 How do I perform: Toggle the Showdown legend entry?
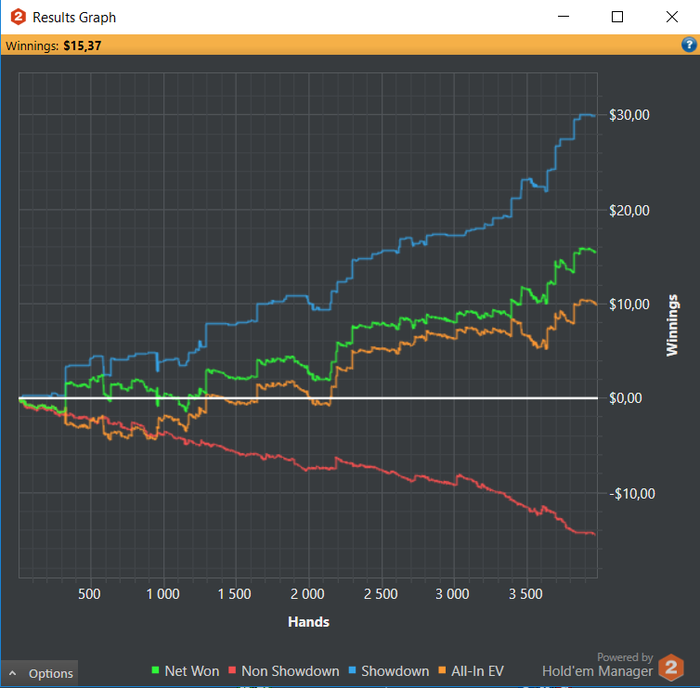[388, 671]
